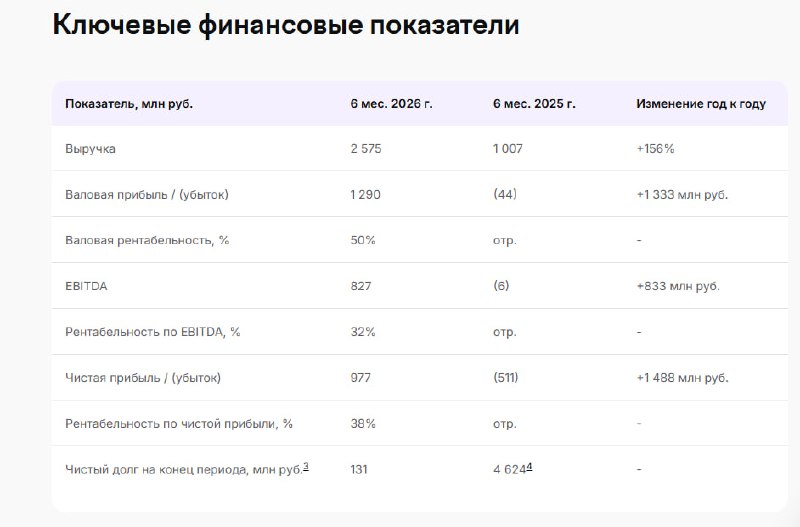The height and width of the screenshot is (527, 800).
Task: Click EBITDA value '827'
Action: pos(361,286)
